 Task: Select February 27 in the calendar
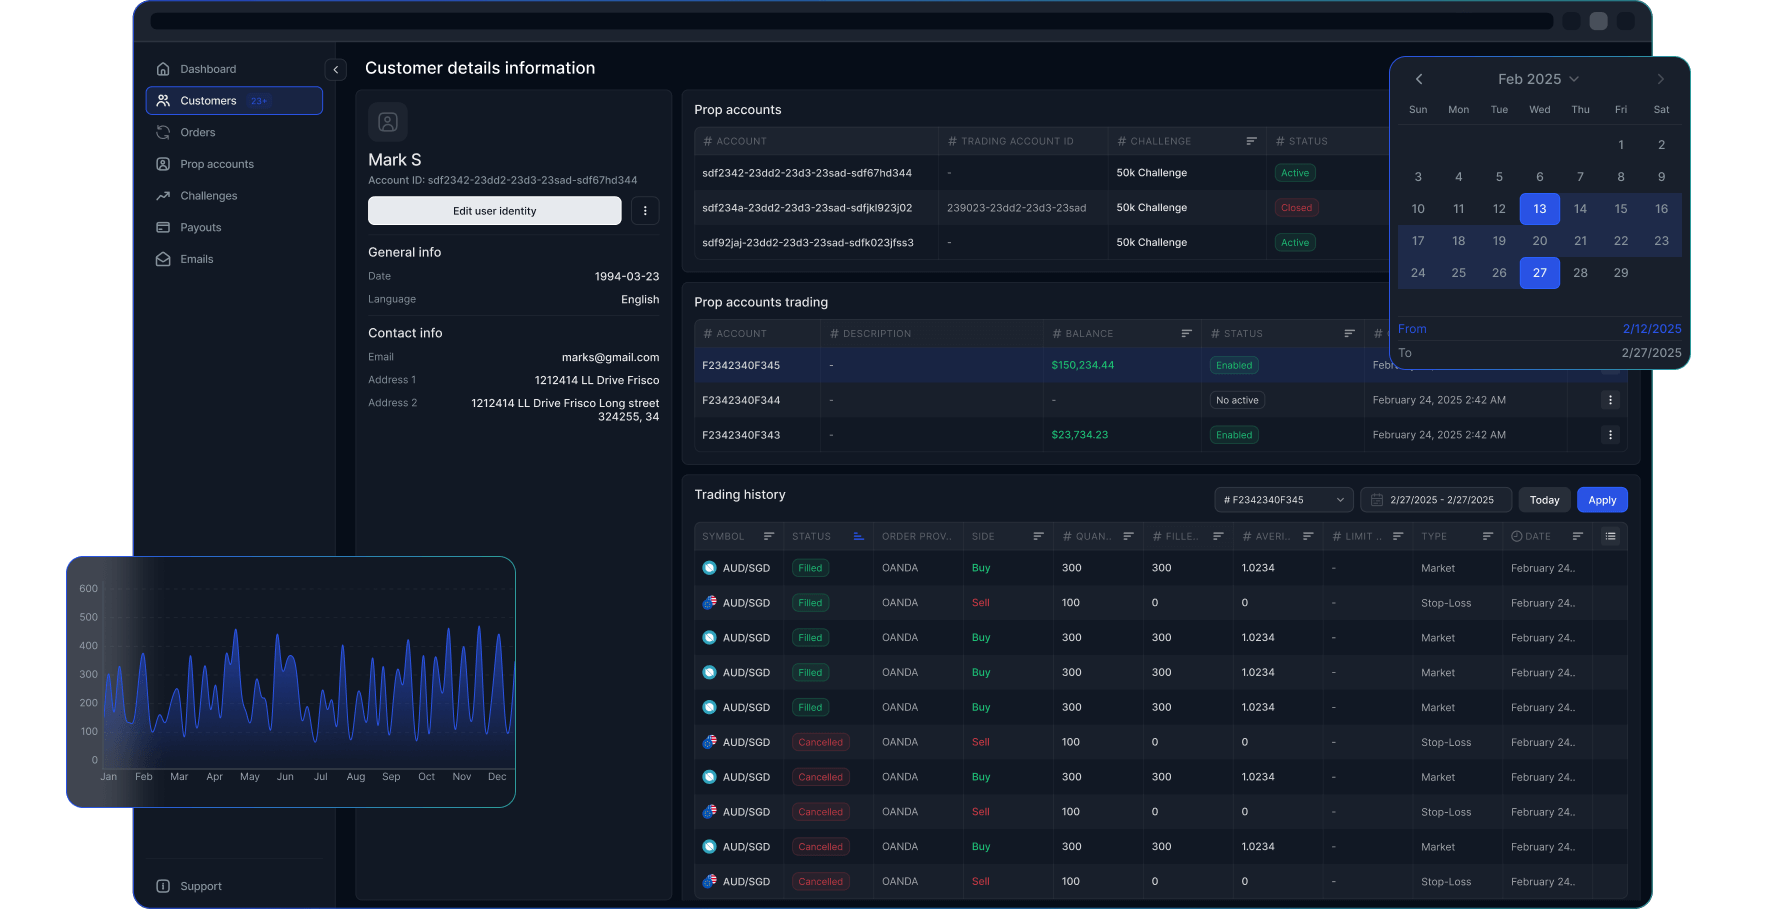coord(1540,273)
